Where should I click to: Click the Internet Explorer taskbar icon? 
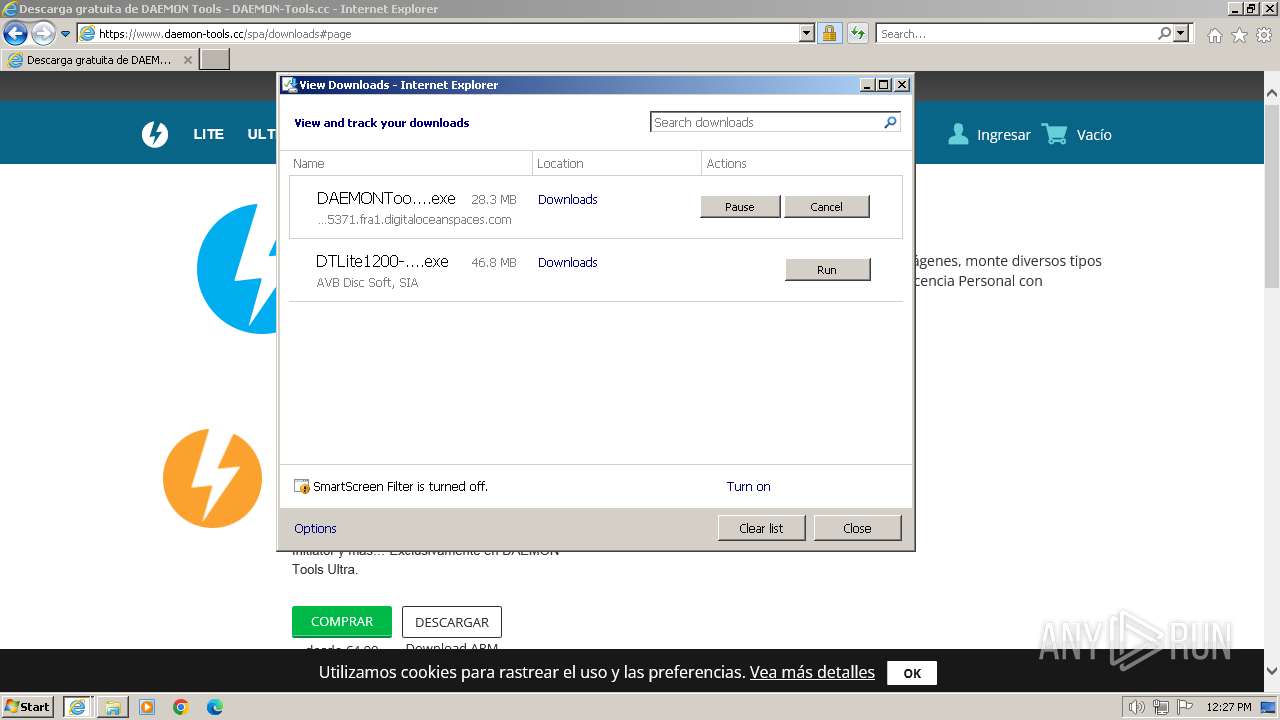pos(77,707)
